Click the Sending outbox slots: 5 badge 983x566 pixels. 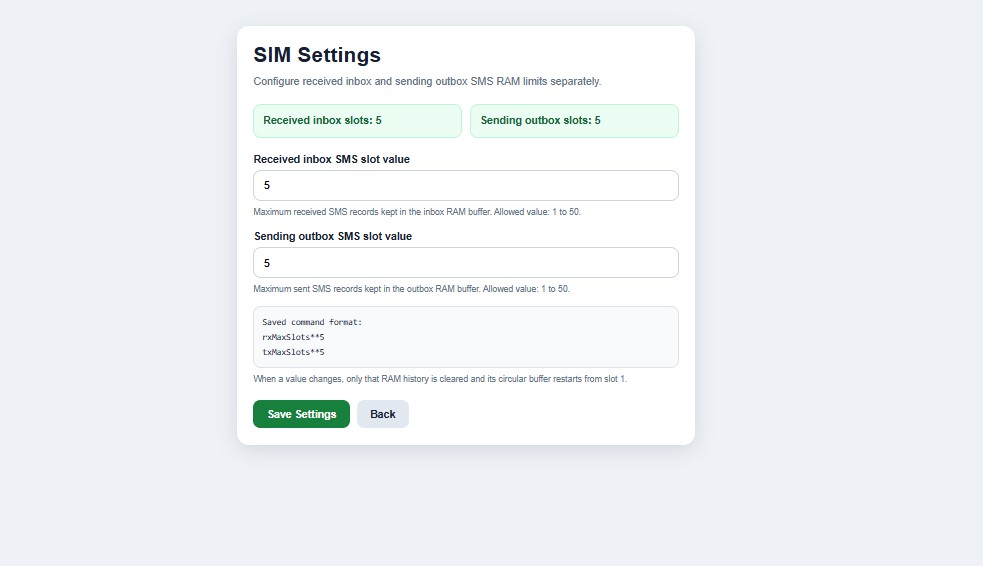[574, 121]
